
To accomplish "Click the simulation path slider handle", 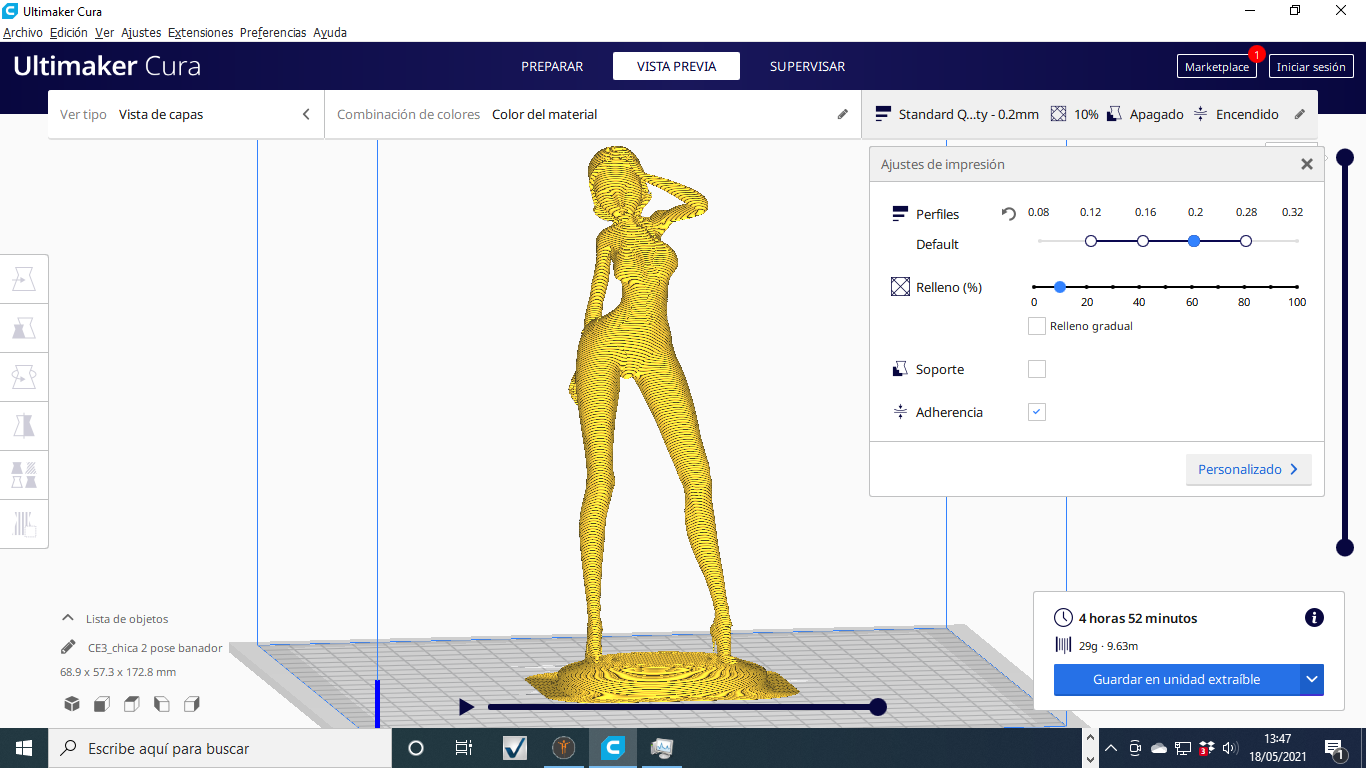I will 878,707.
